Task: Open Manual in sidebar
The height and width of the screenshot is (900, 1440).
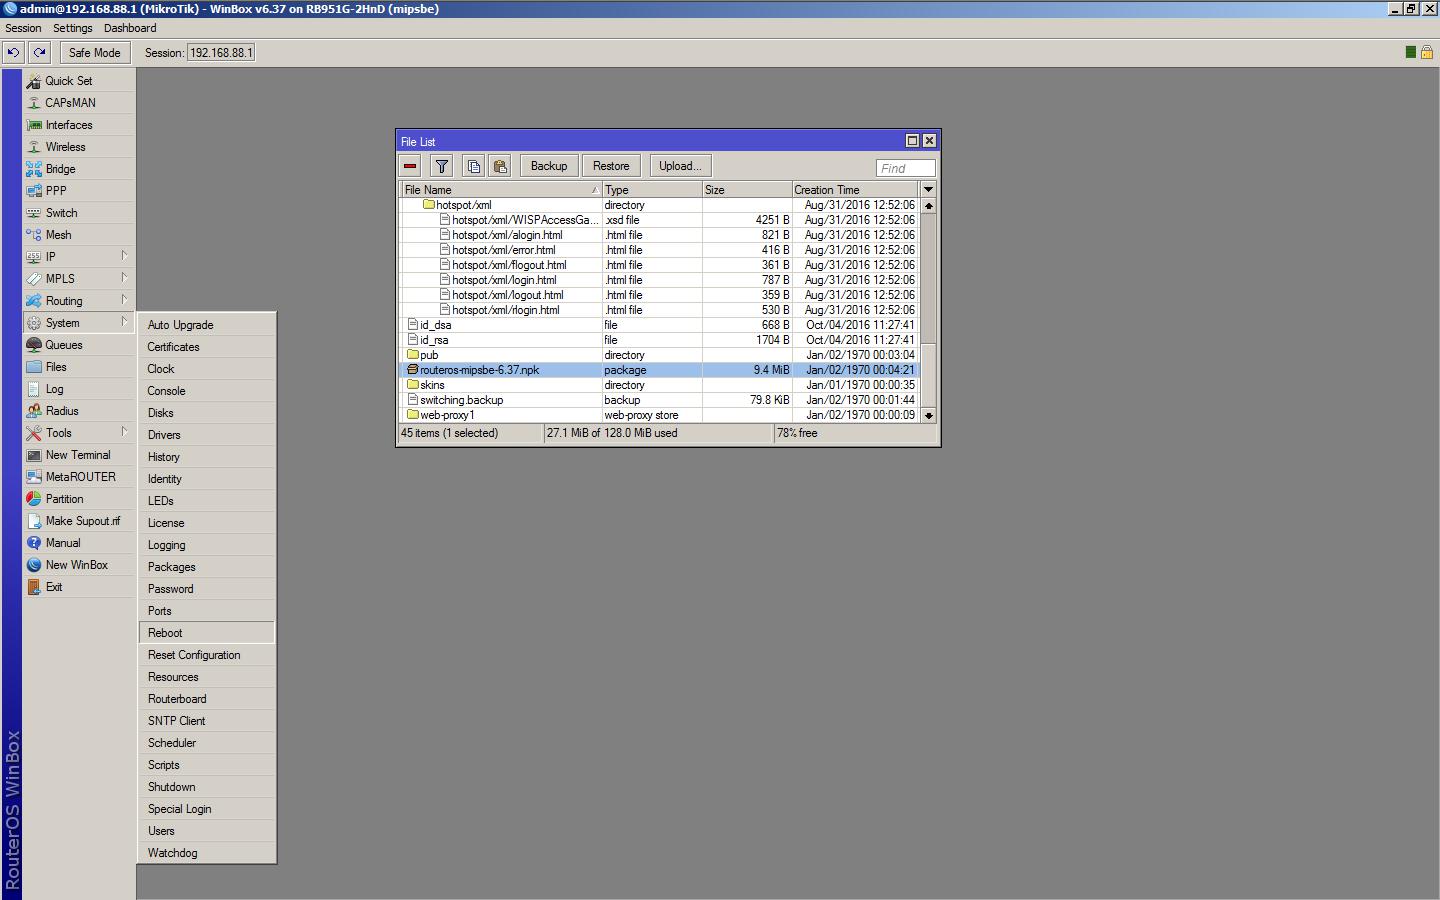Action: pos(79,543)
